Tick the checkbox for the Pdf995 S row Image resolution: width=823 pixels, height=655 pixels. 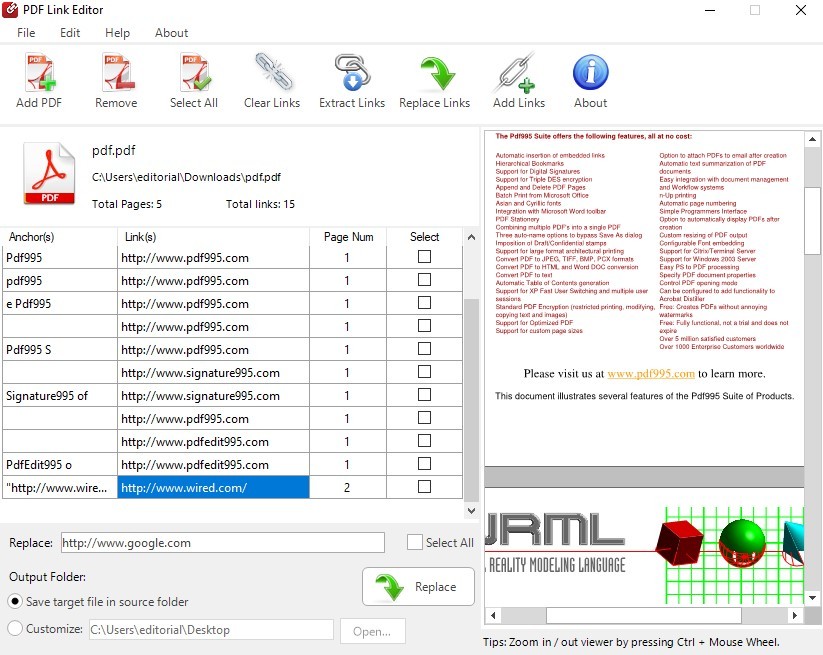click(424, 349)
